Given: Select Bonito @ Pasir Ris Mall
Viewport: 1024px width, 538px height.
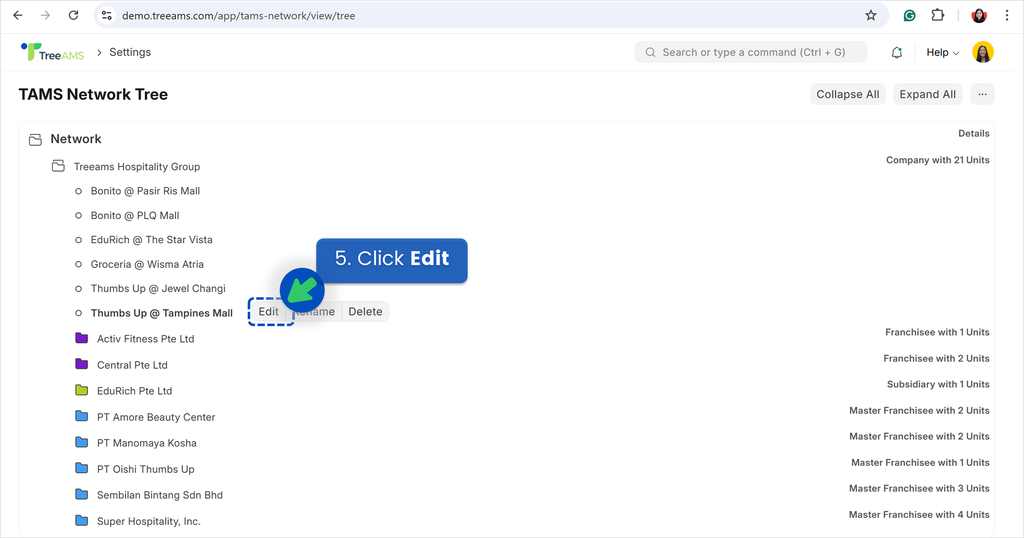Looking at the screenshot, I should click(x=145, y=191).
